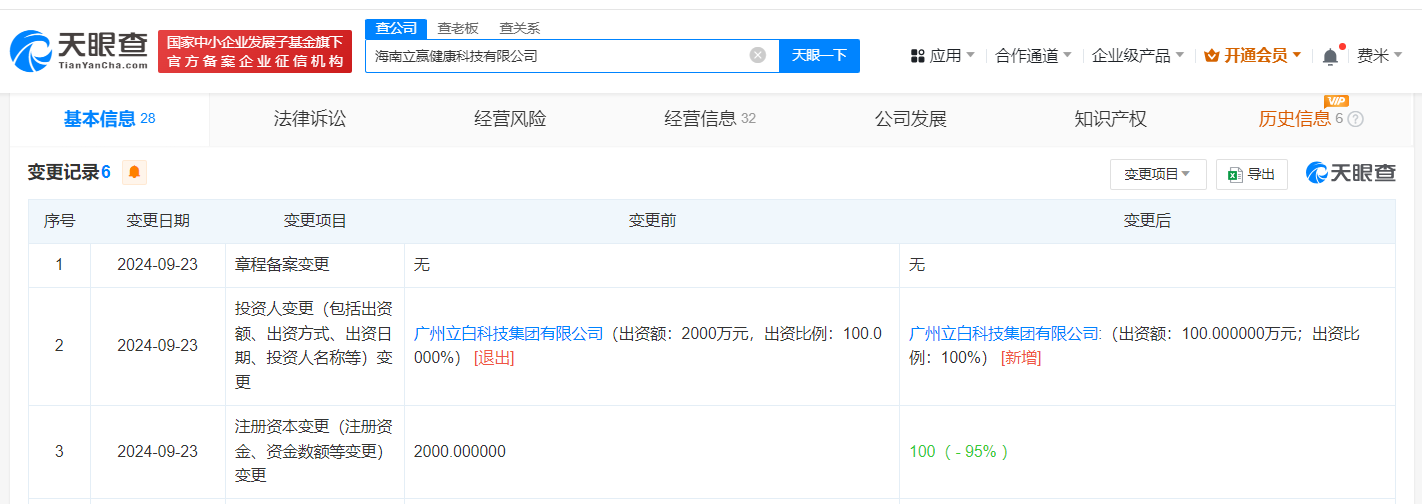This screenshot has height=504, width=1422.
Task: Click the TianYanCha watermark logo beside 导出
Action: point(1350,173)
